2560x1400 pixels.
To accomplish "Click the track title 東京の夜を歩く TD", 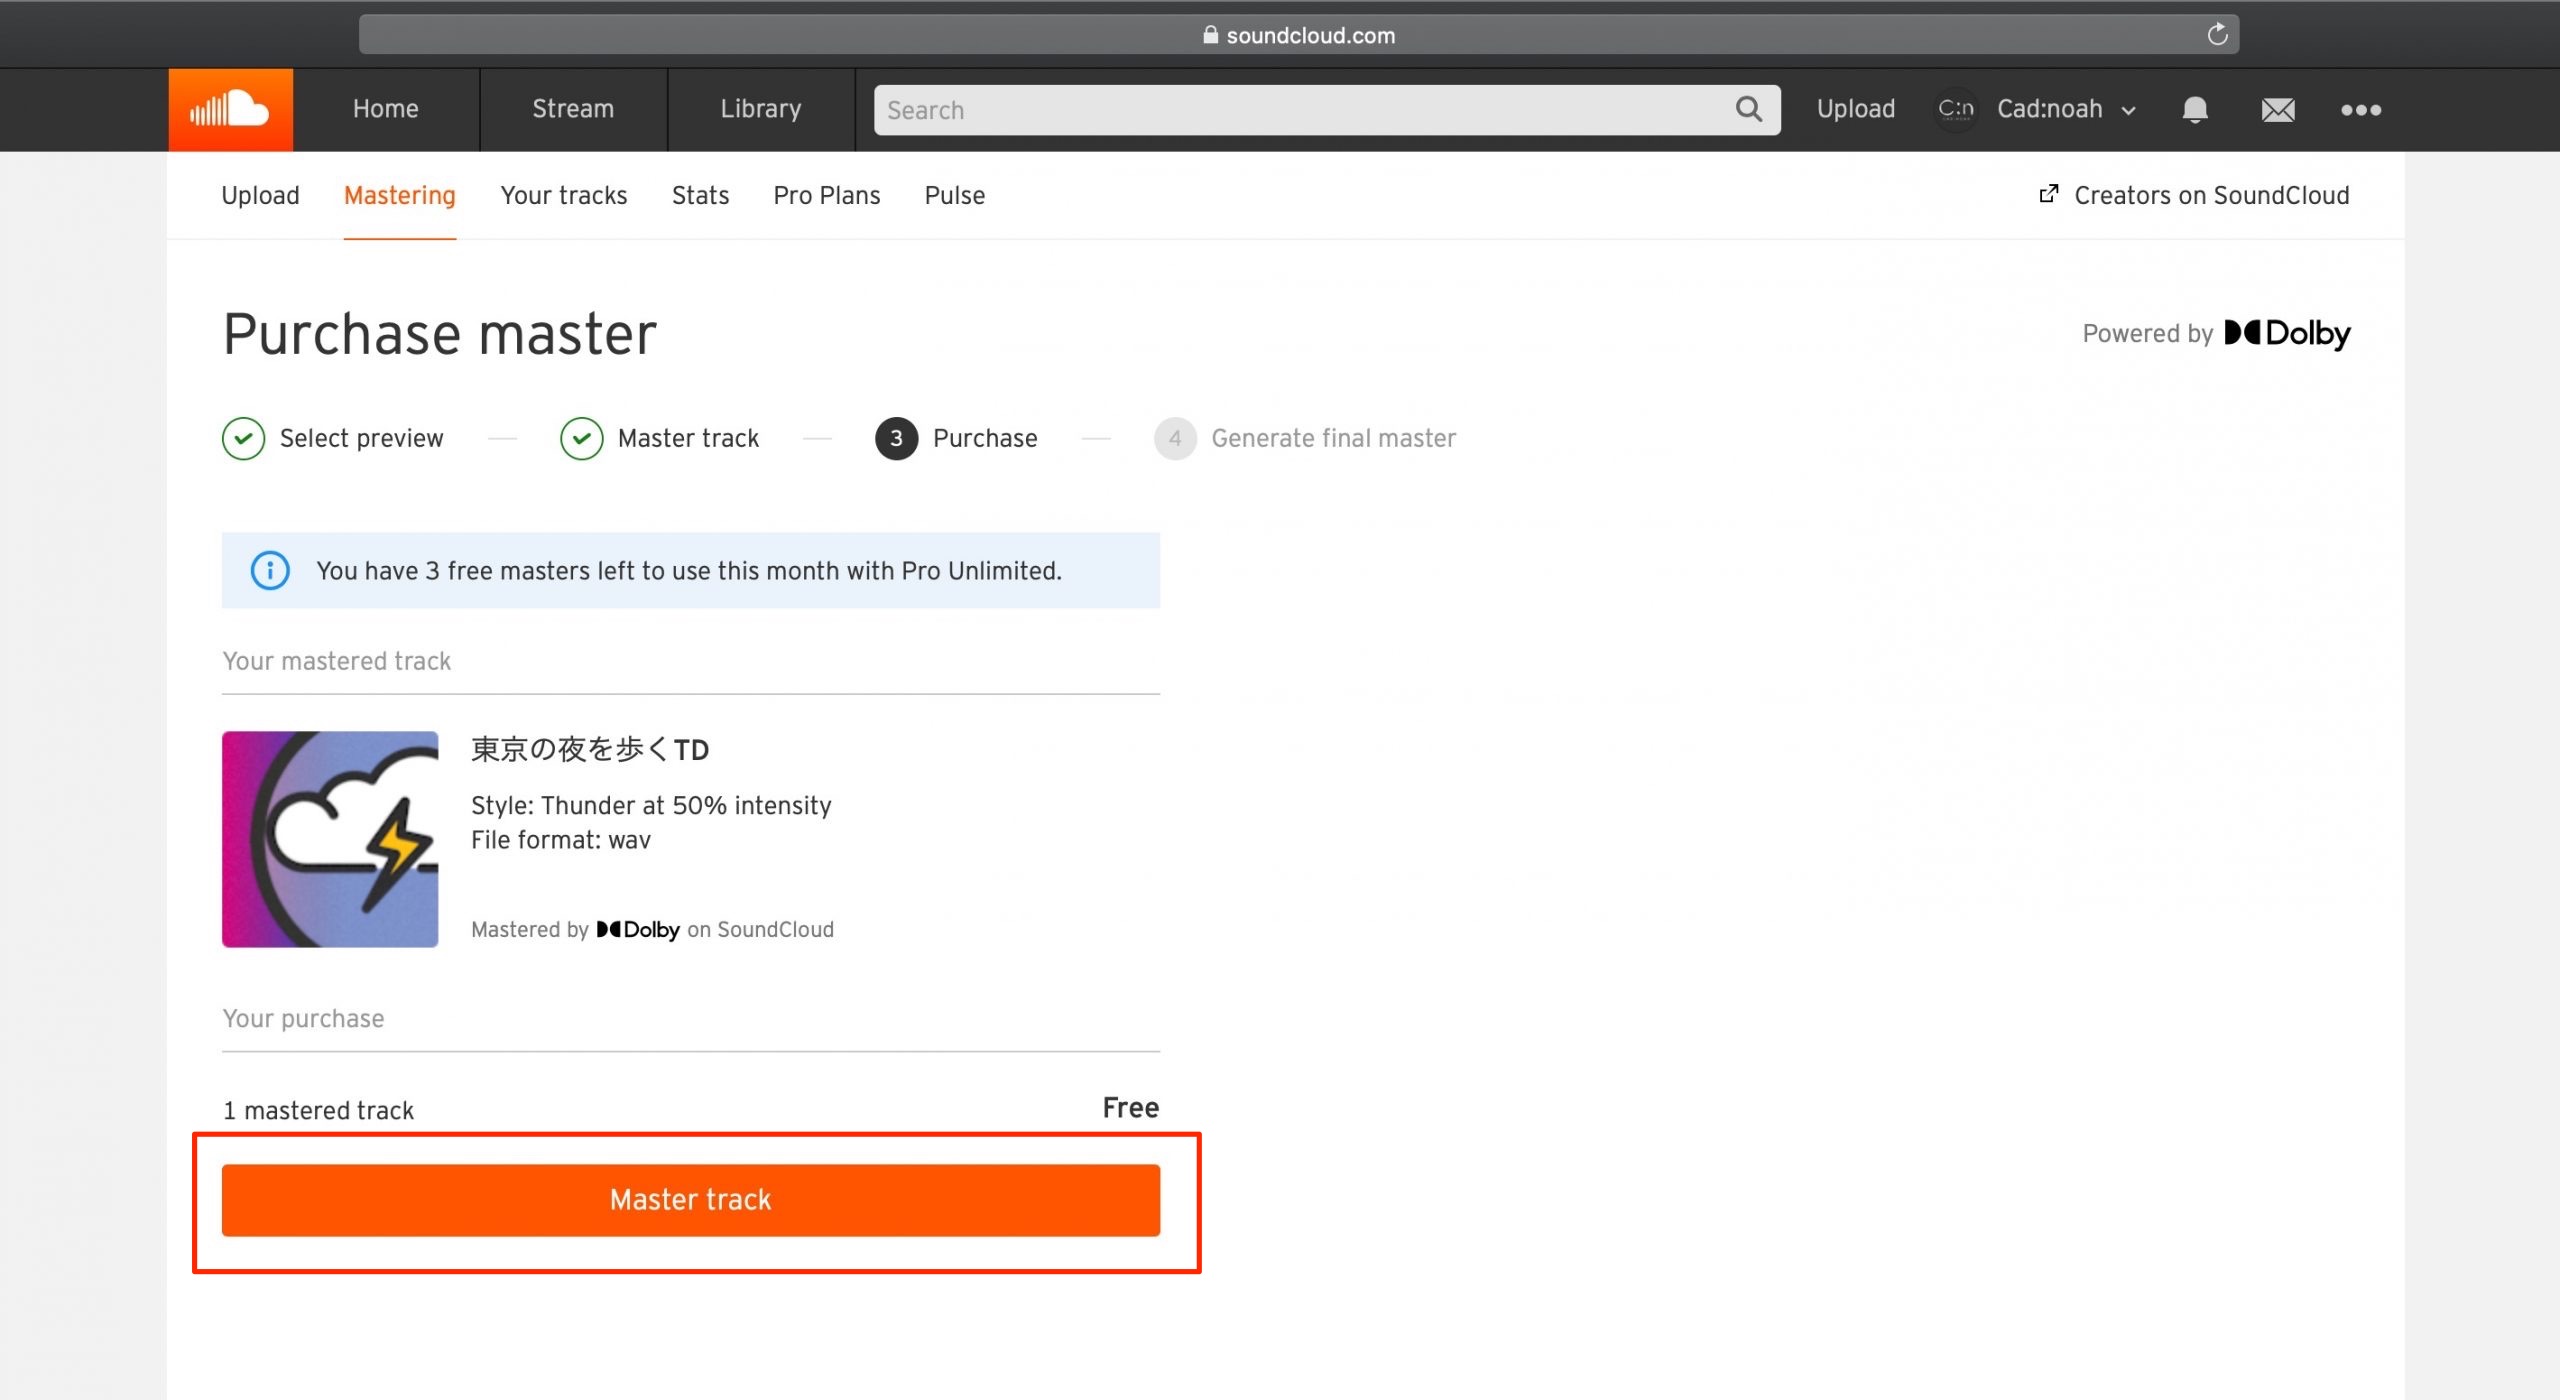I will tap(590, 749).
